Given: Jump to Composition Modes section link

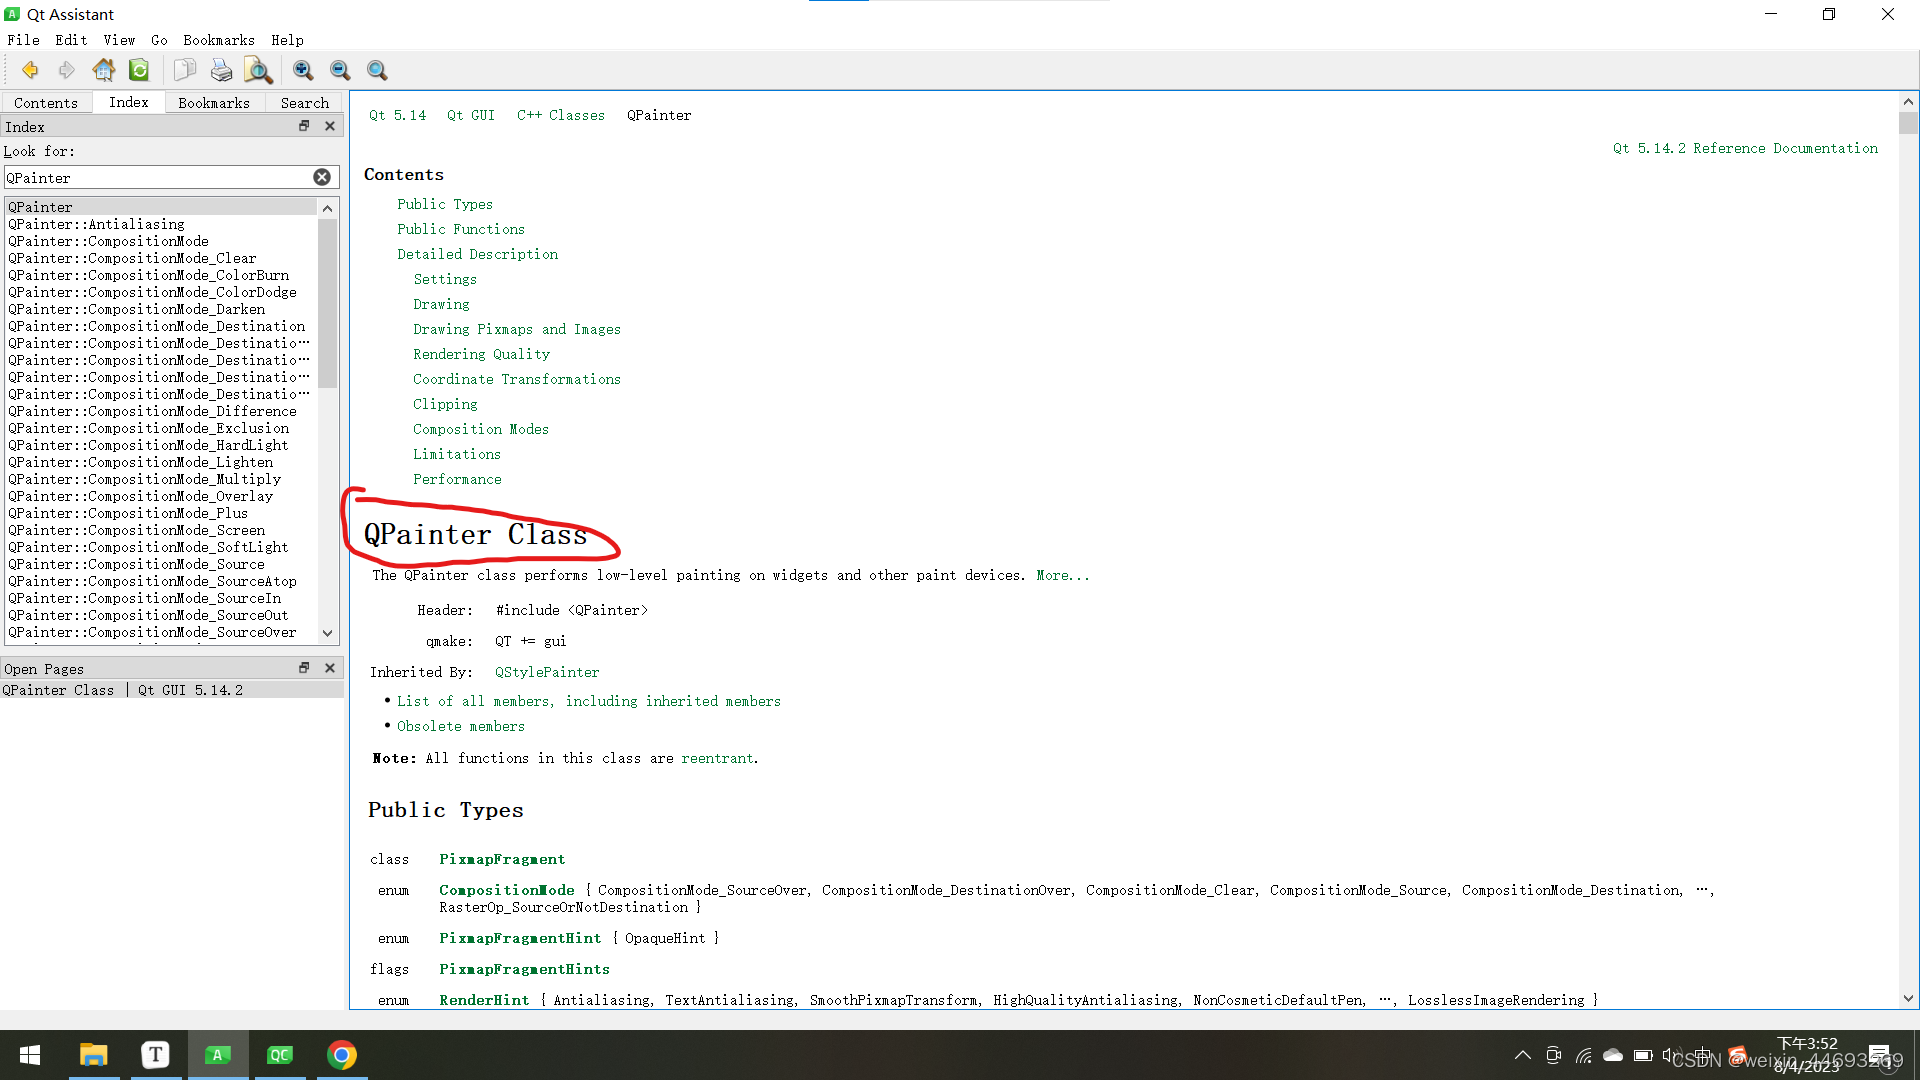Looking at the screenshot, I should (481, 429).
